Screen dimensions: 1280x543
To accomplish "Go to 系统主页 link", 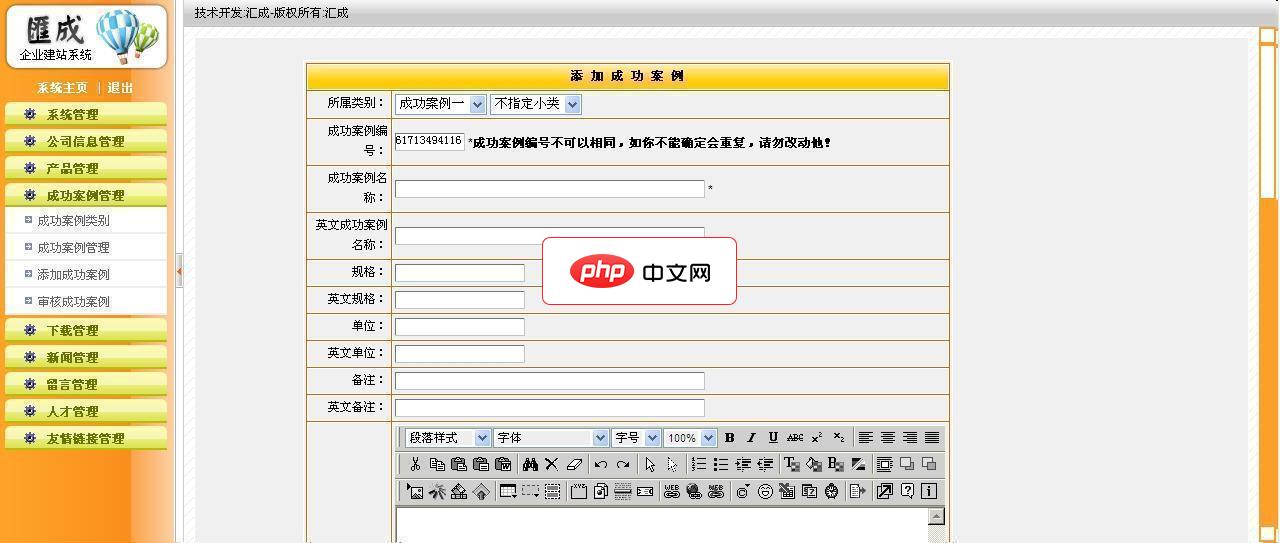I will coord(63,88).
